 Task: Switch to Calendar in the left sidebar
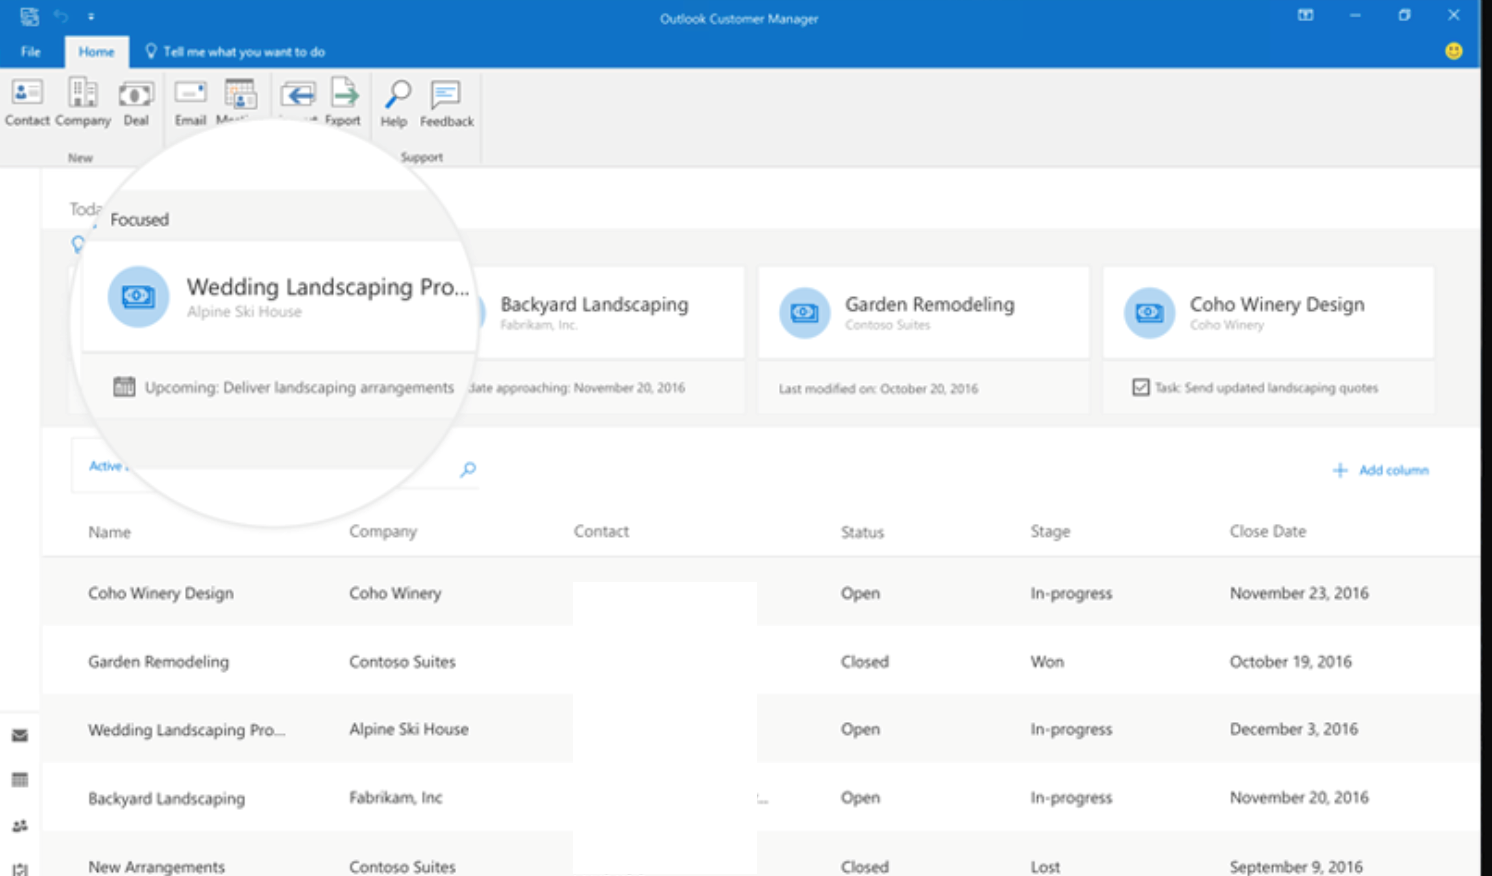point(20,780)
